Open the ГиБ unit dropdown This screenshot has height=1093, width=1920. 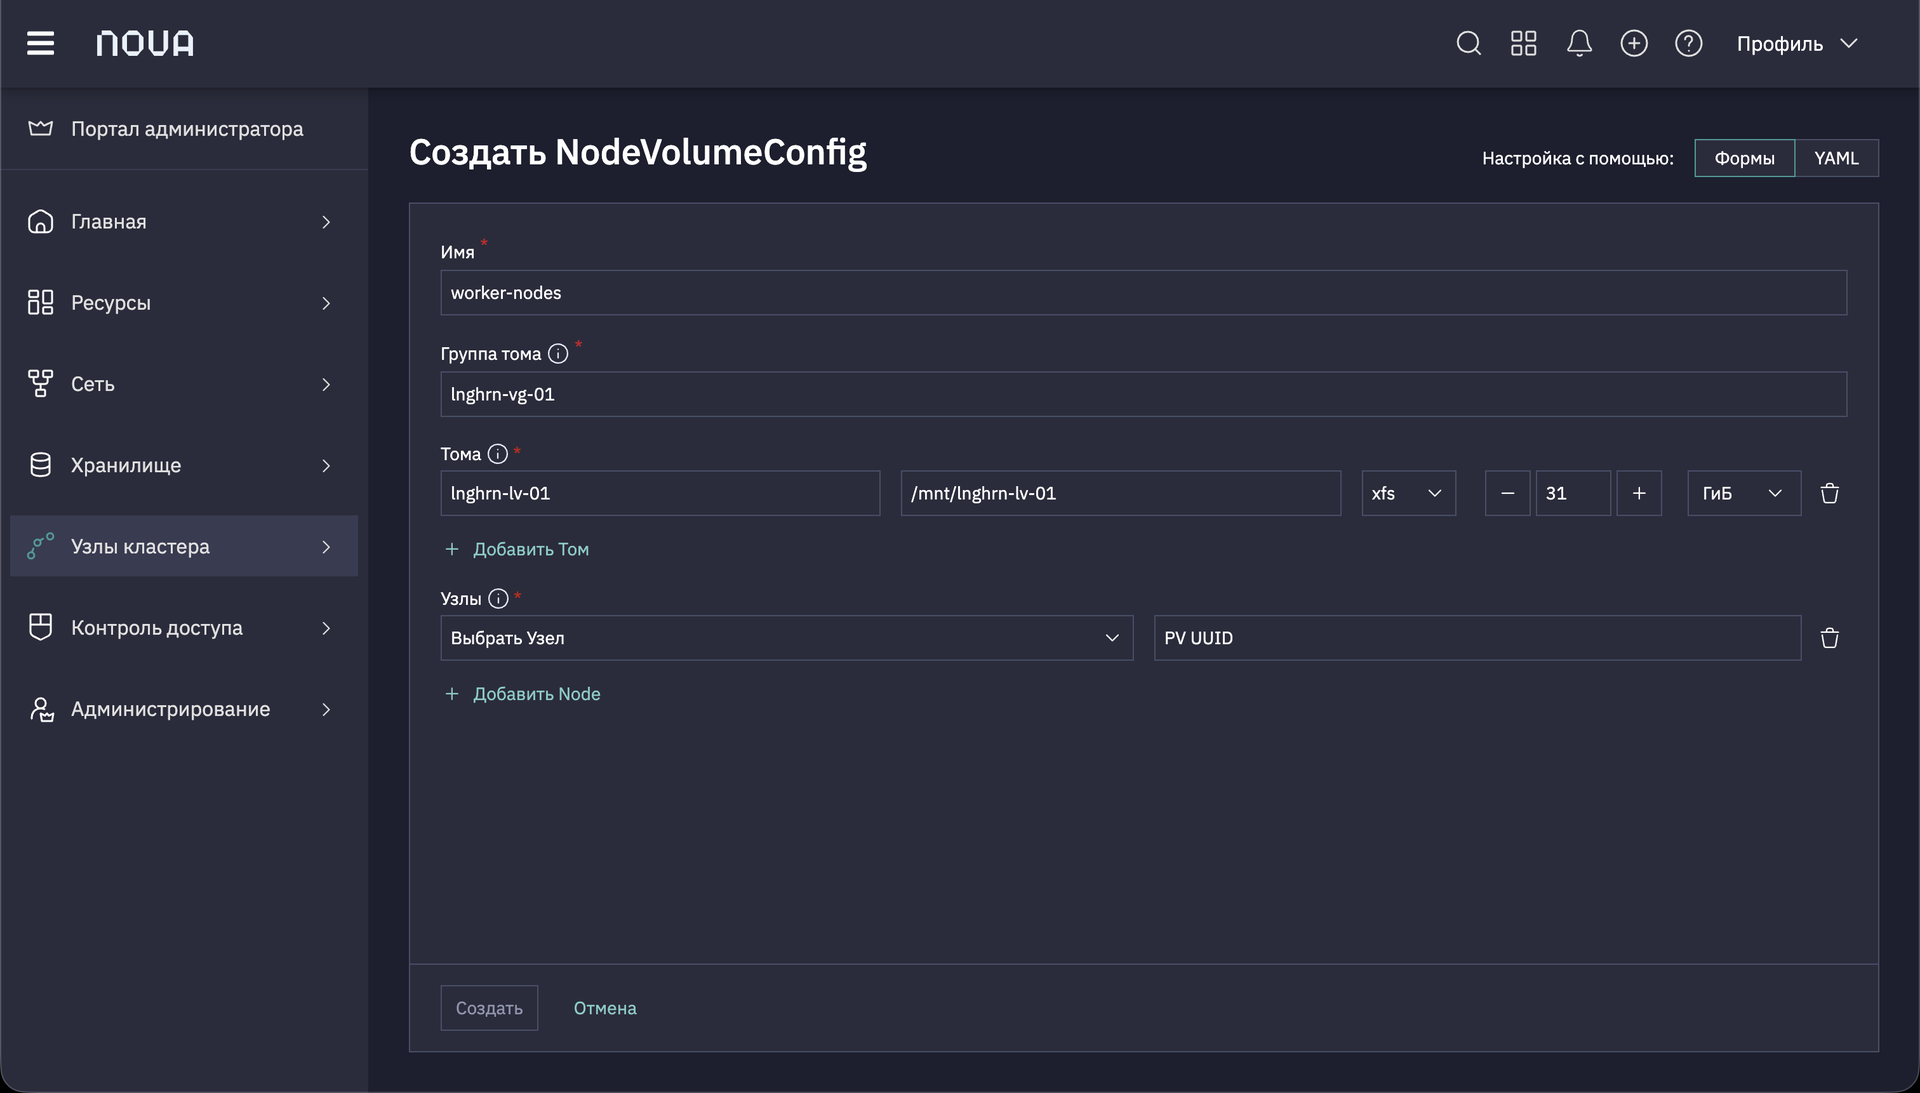click(1744, 493)
